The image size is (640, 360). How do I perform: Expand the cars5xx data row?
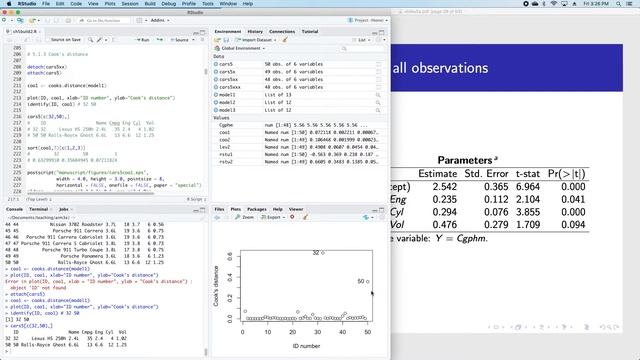[x=216, y=80]
